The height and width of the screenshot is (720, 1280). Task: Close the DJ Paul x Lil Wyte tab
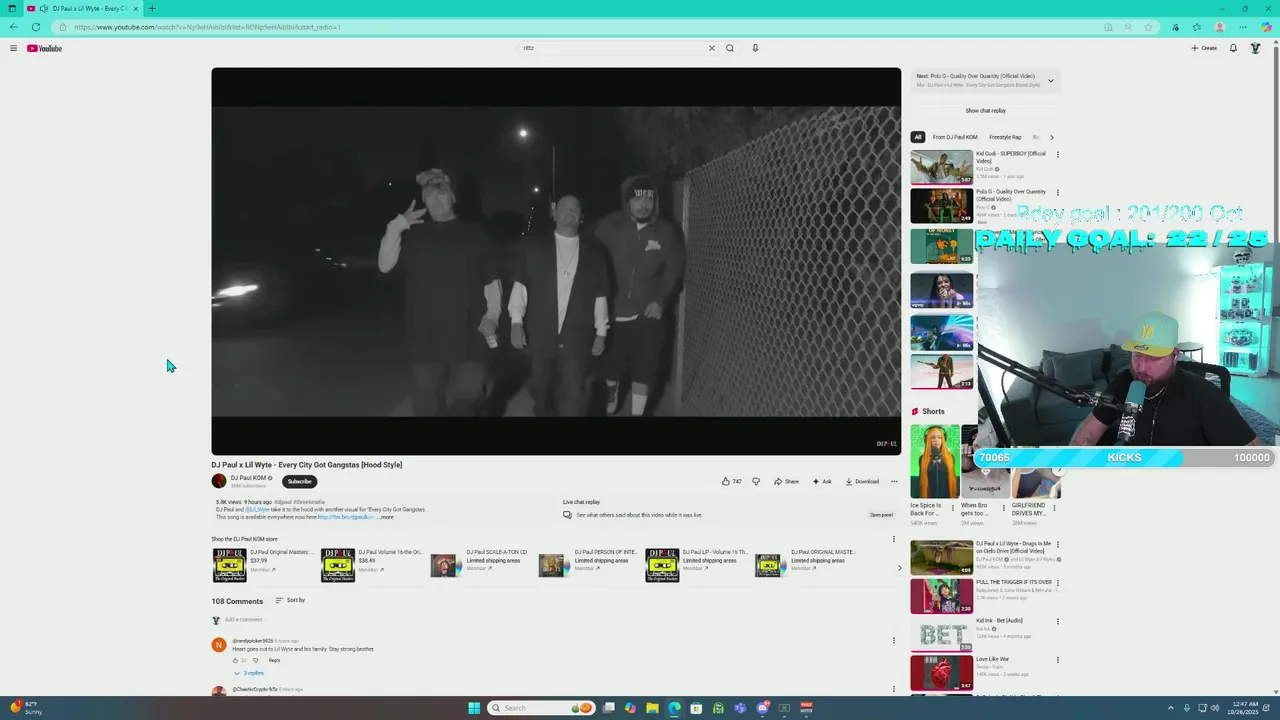tap(135, 9)
